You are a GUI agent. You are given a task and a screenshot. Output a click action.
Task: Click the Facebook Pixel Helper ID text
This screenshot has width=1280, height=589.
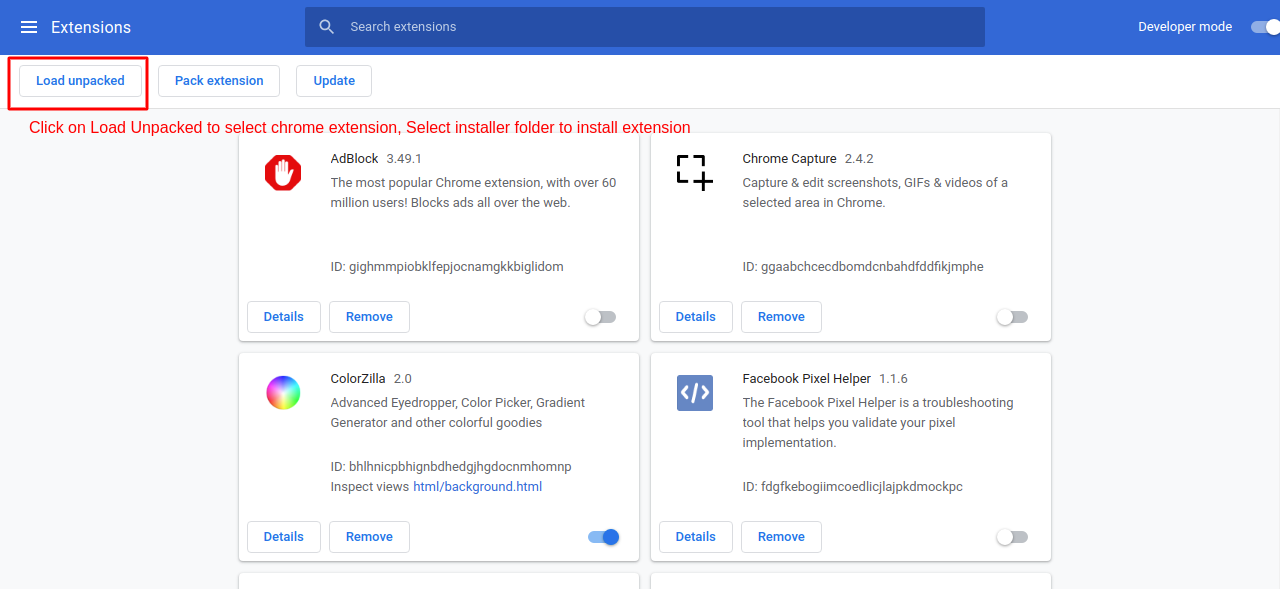[x=853, y=487]
